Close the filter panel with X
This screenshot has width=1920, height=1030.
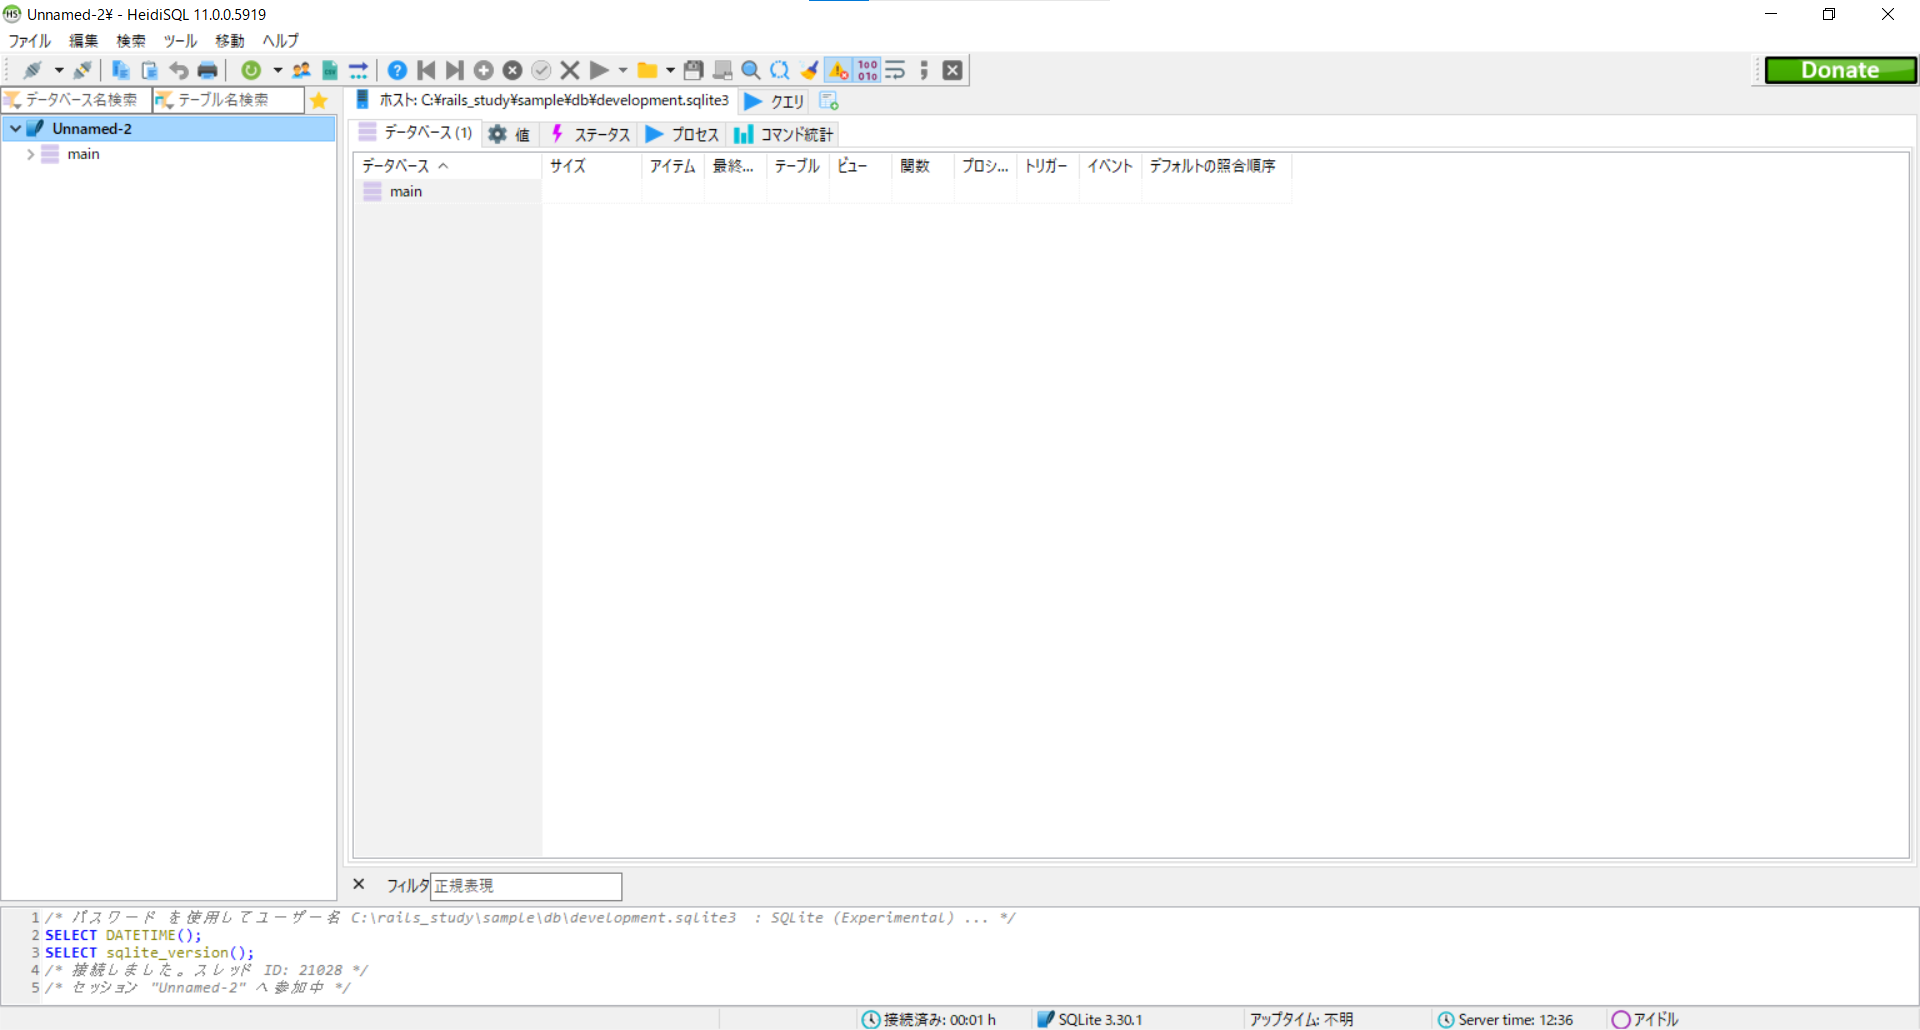(x=359, y=885)
